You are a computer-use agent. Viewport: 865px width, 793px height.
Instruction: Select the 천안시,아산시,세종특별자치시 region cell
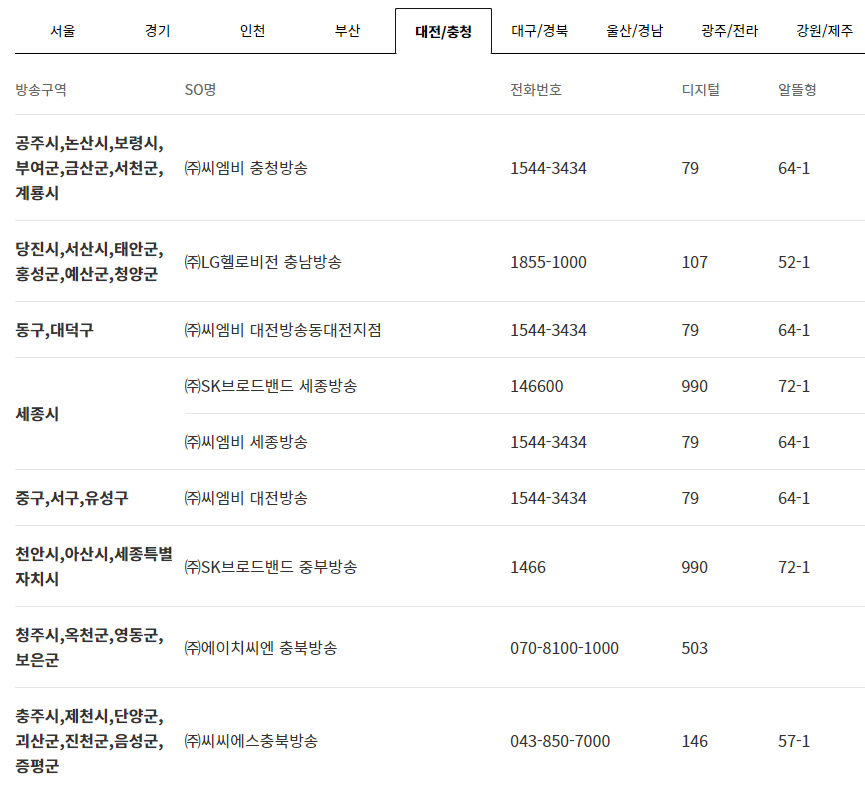(x=94, y=566)
